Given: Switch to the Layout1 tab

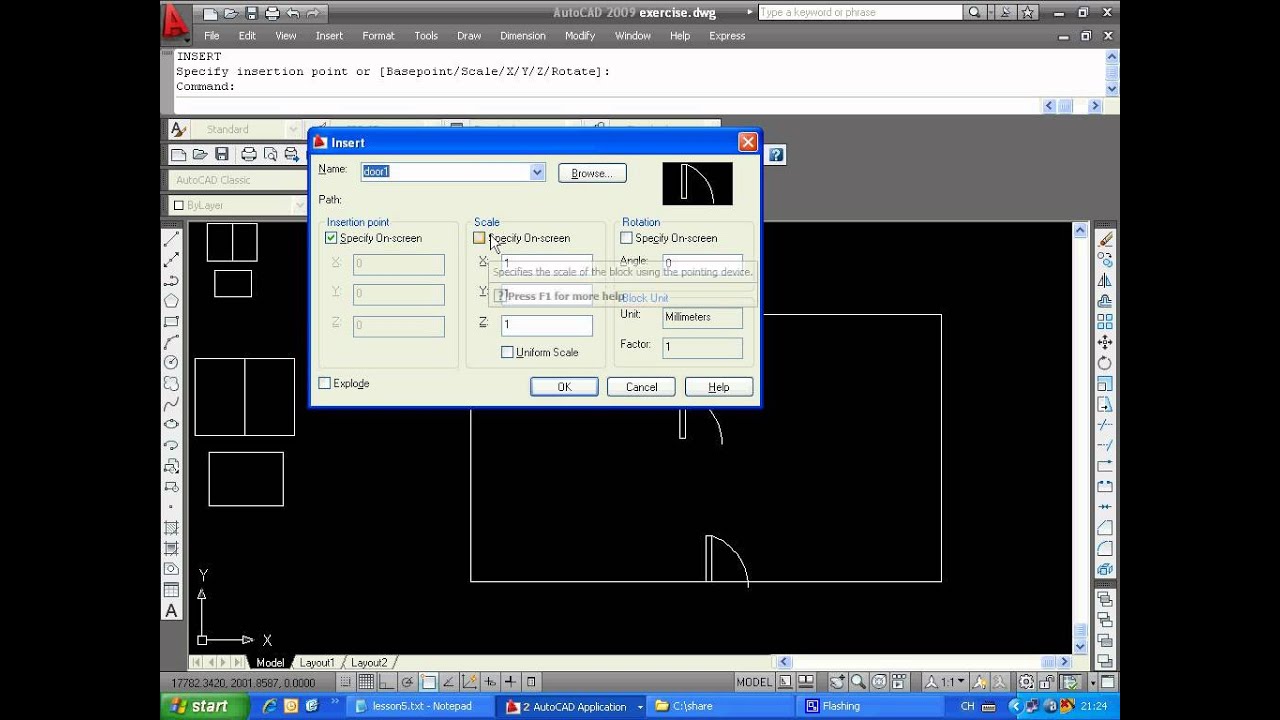Looking at the screenshot, I should pyautogui.click(x=317, y=662).
